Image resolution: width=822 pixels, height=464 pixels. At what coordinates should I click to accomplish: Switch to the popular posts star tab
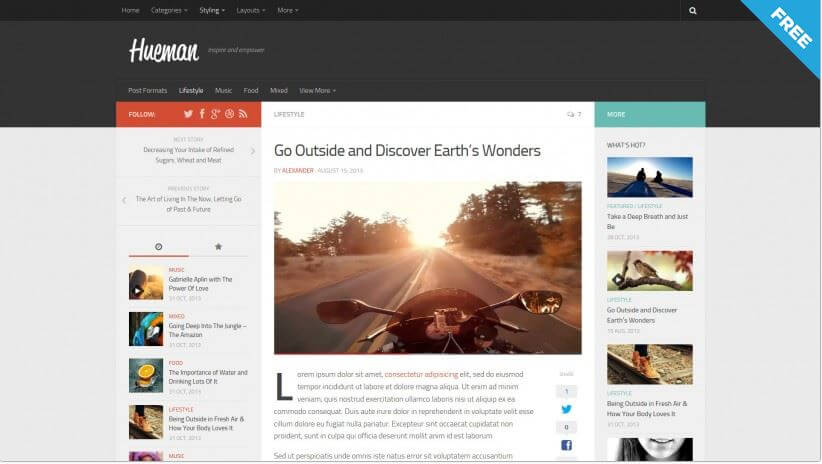click(218, 246)
